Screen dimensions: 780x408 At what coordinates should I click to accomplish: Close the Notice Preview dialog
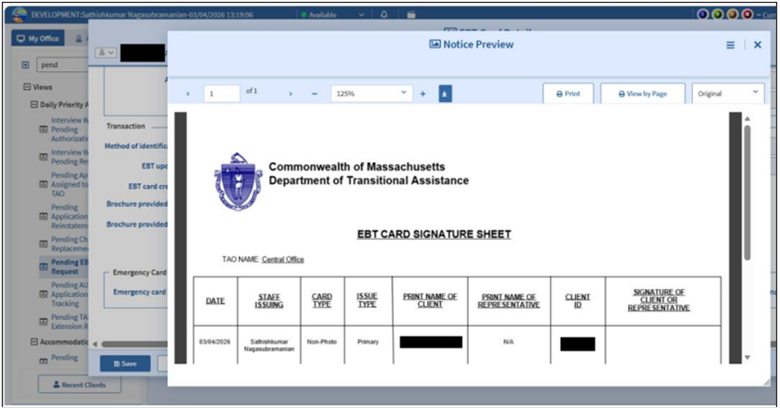coord(757,45)
